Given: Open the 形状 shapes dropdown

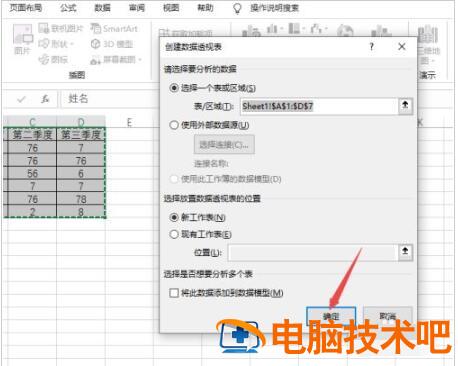Looking at the screenshot, I should tap(56, 44).
